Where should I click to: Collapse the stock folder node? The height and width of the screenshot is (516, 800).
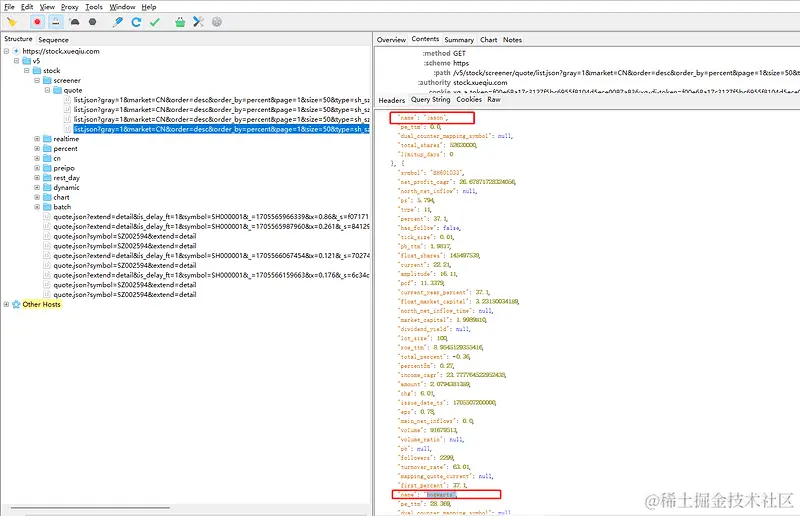pos(27,70)
